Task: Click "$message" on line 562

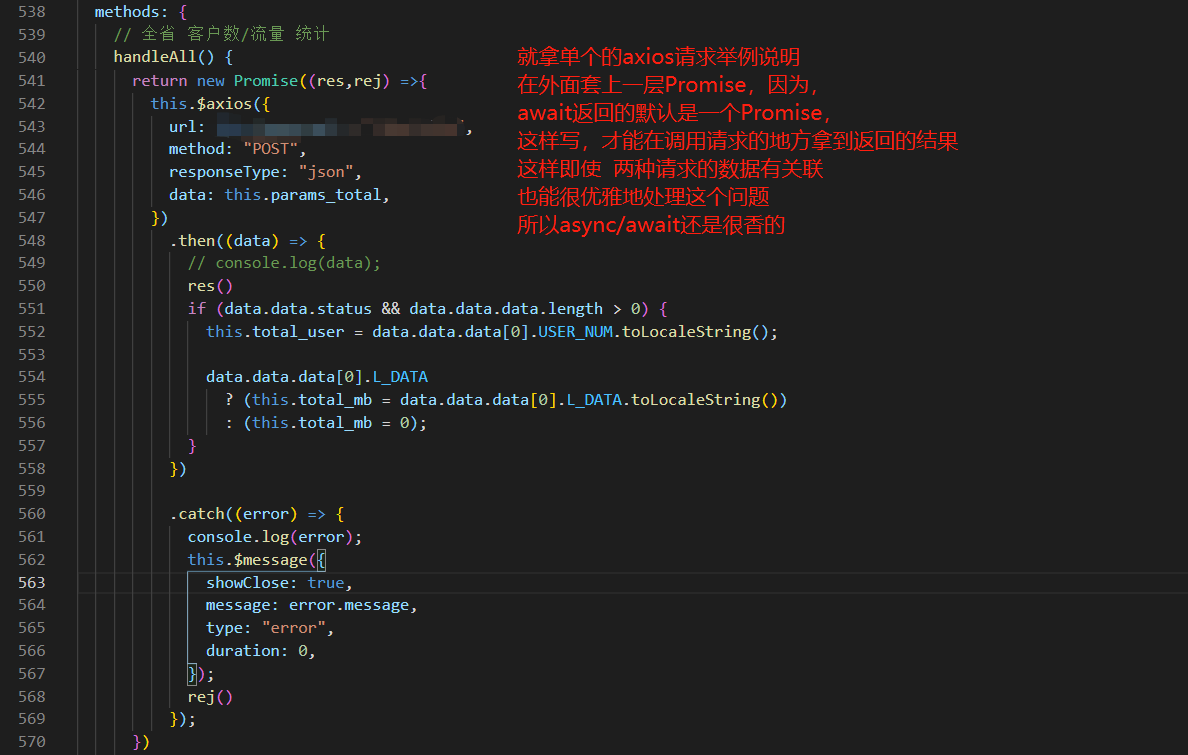Action: 270,559
